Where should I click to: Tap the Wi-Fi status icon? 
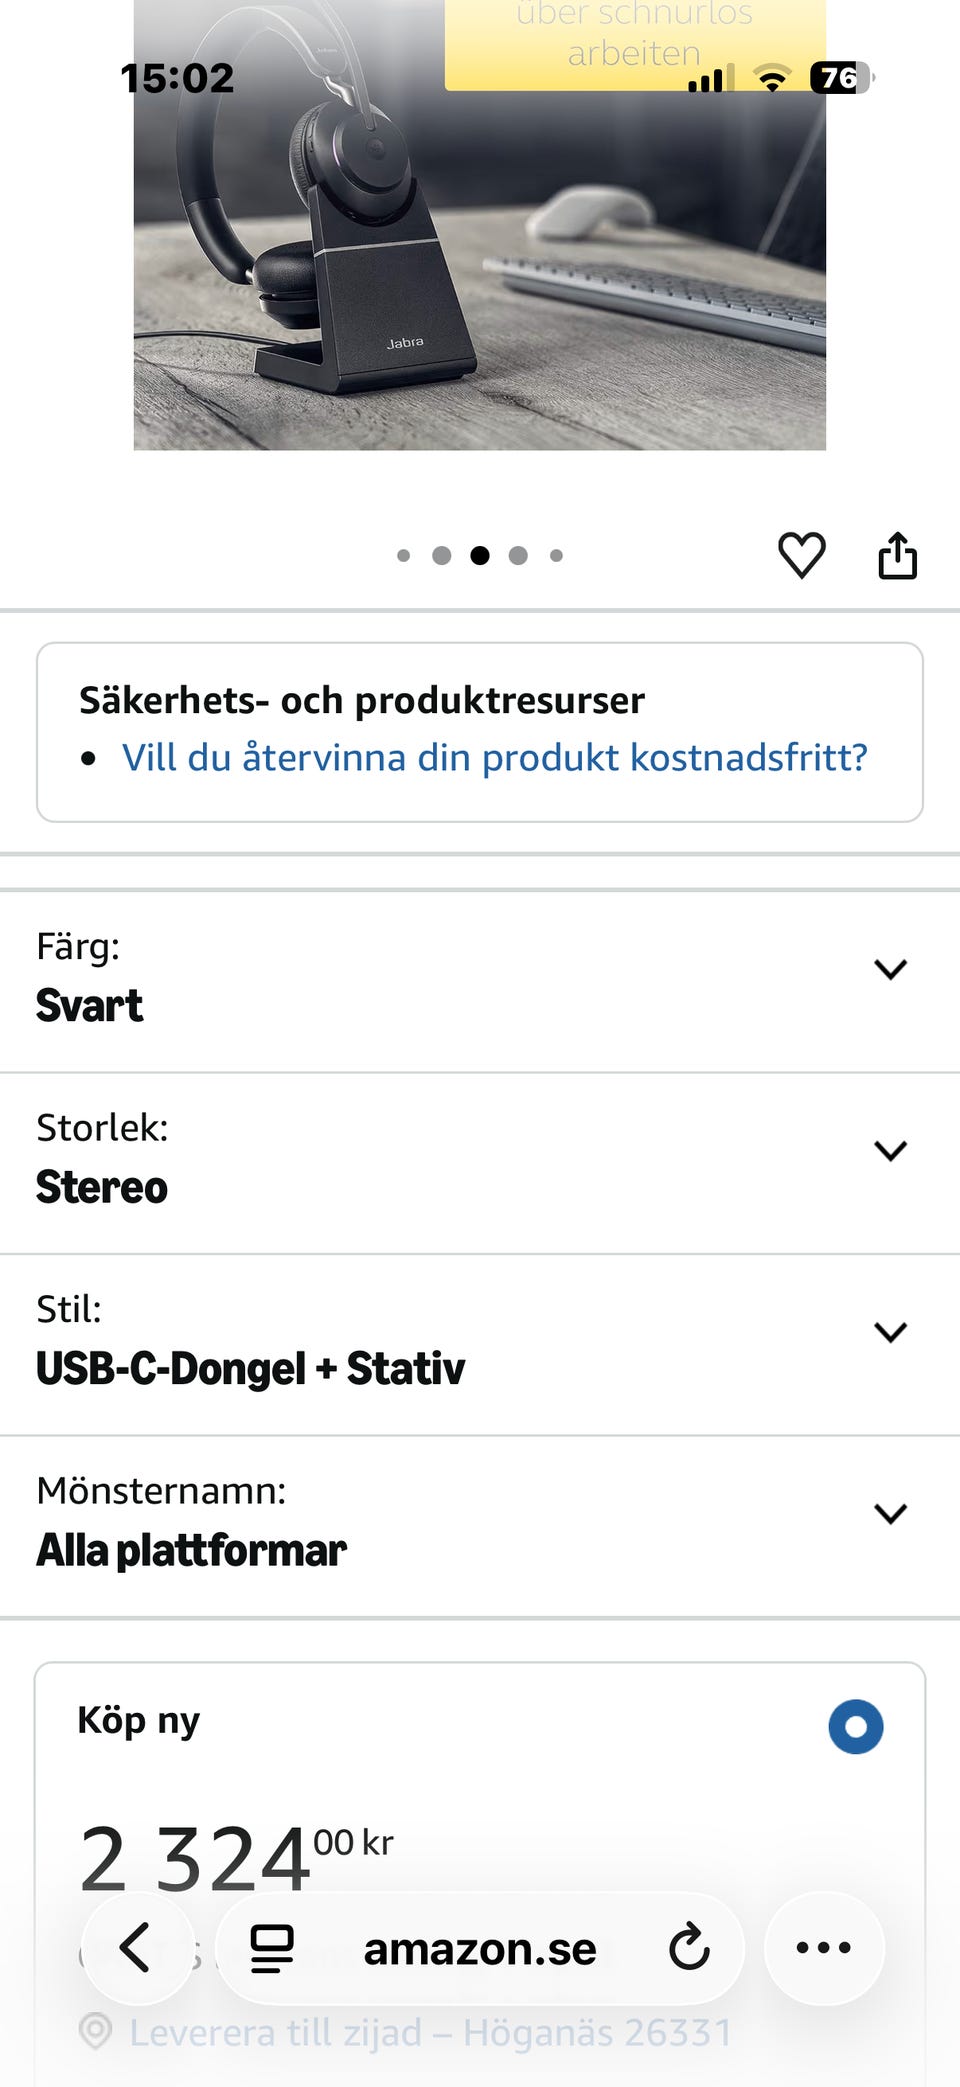771,78
